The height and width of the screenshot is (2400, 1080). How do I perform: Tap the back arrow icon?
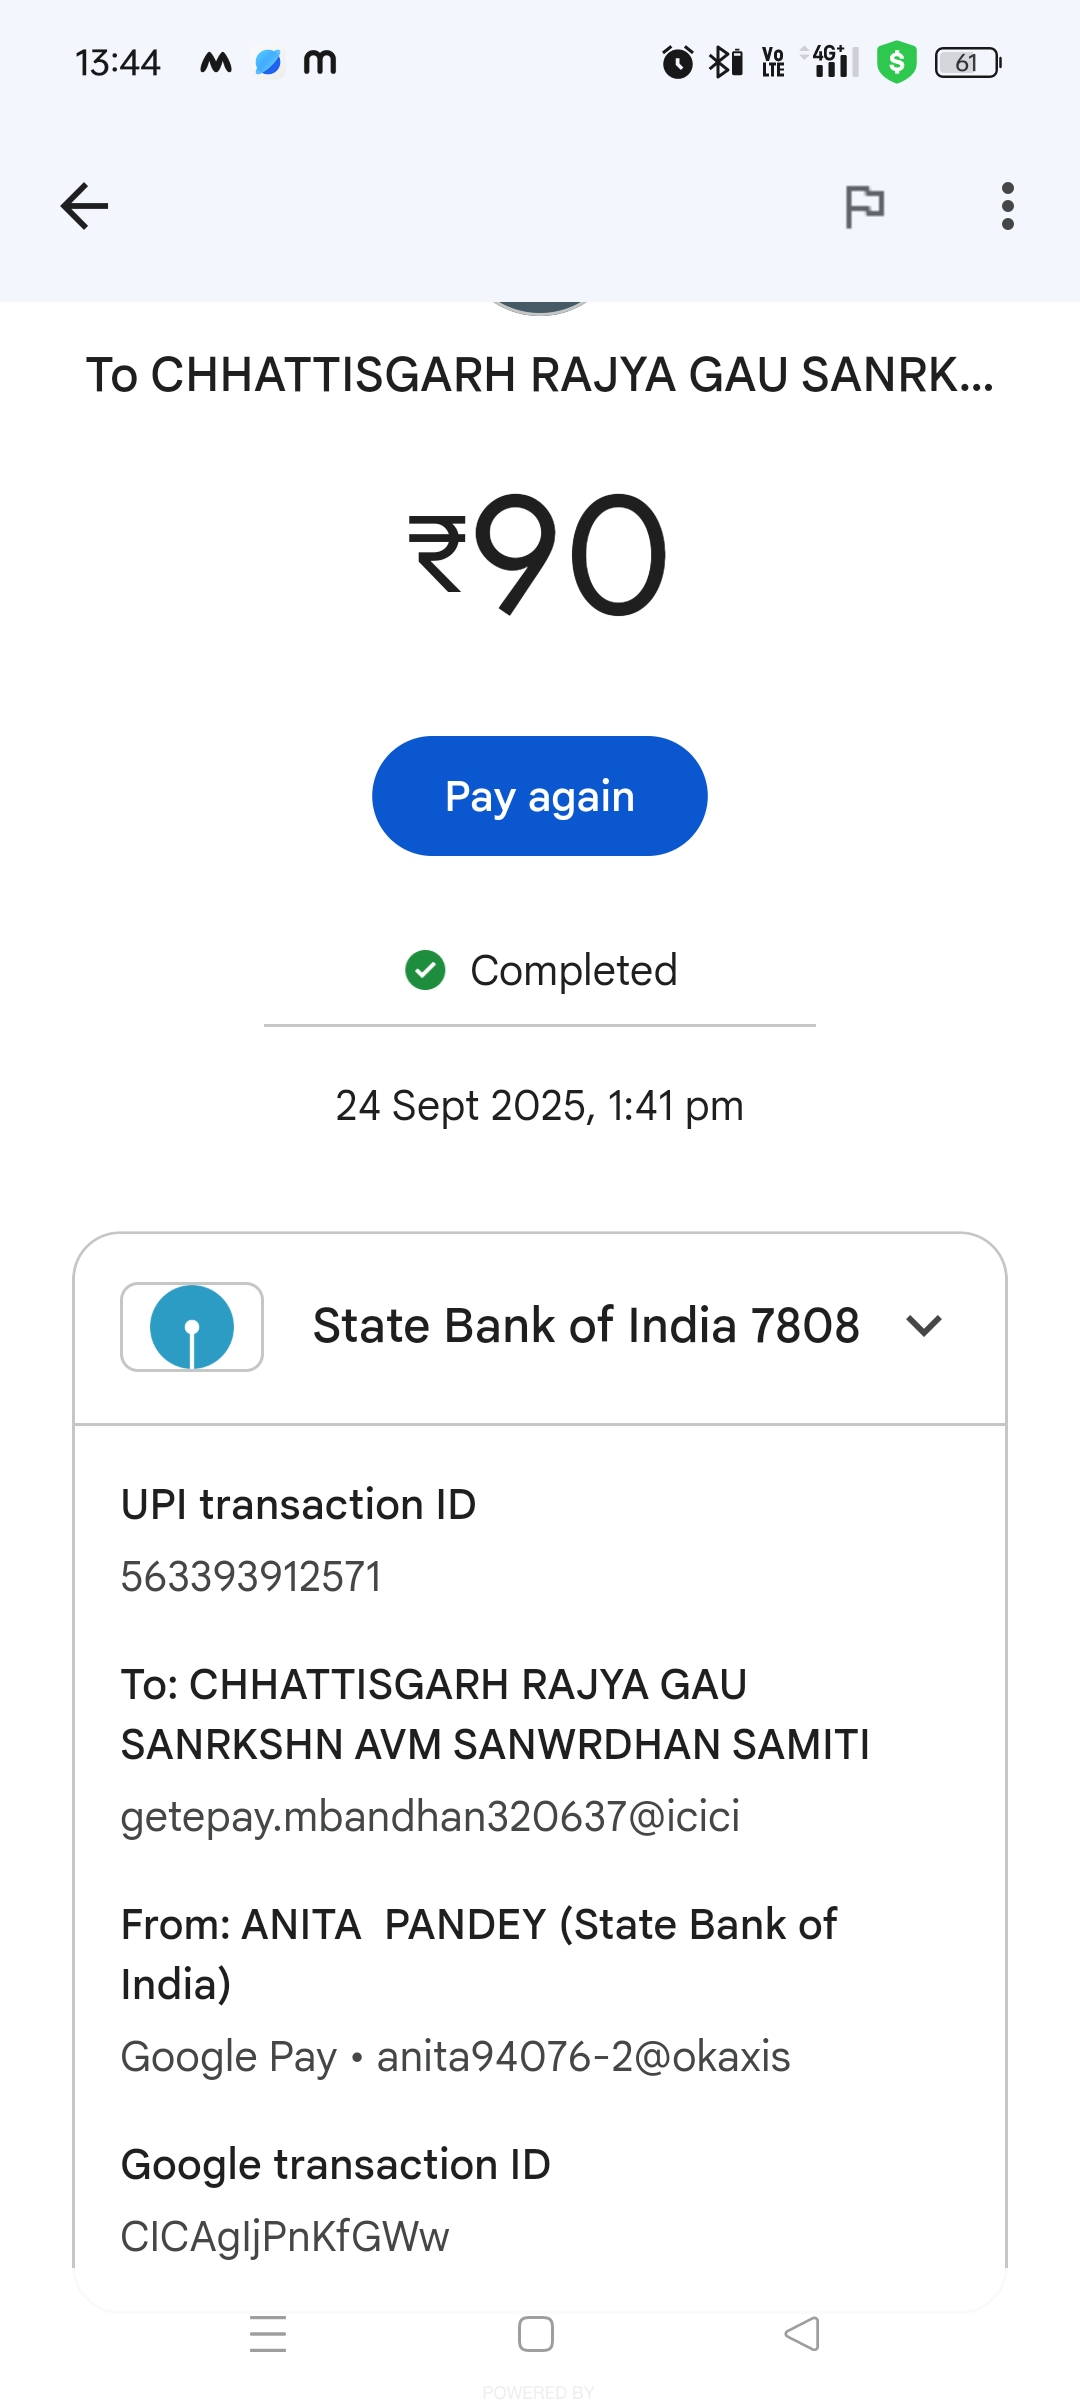pyautogui.click(x=84, y=206)
